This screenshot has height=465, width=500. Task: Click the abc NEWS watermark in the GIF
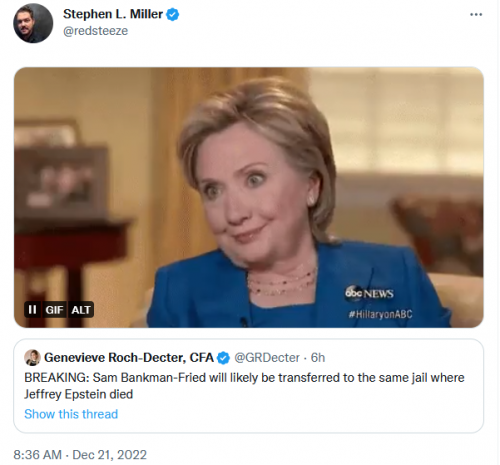click(369, 293)
